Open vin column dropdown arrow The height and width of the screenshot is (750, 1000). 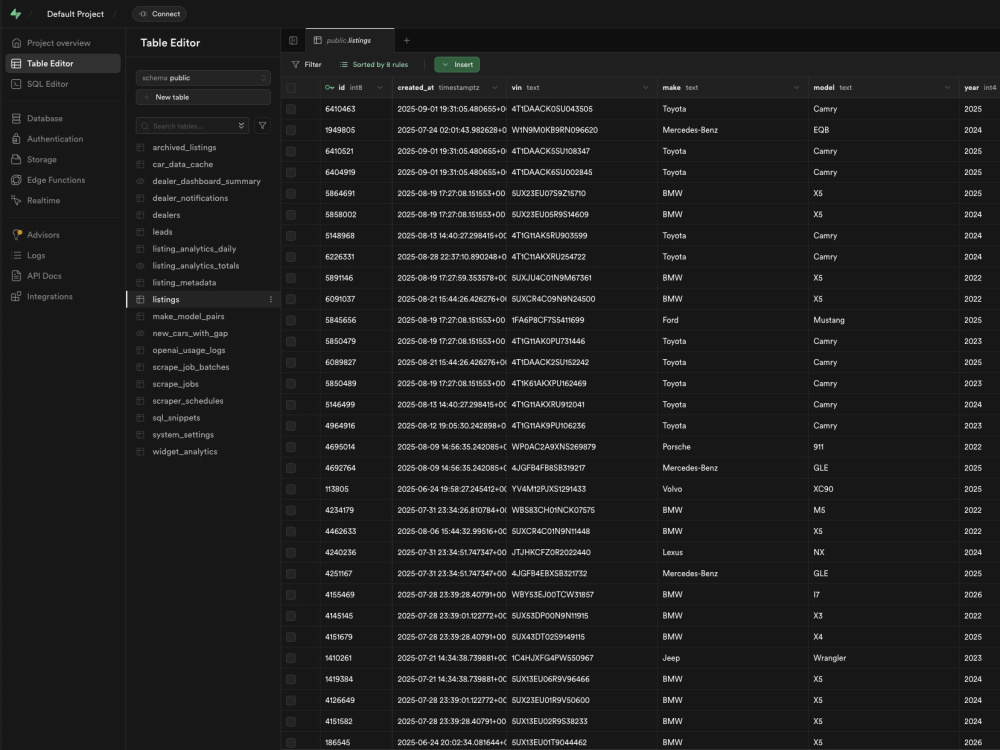[x=645, y=88]
